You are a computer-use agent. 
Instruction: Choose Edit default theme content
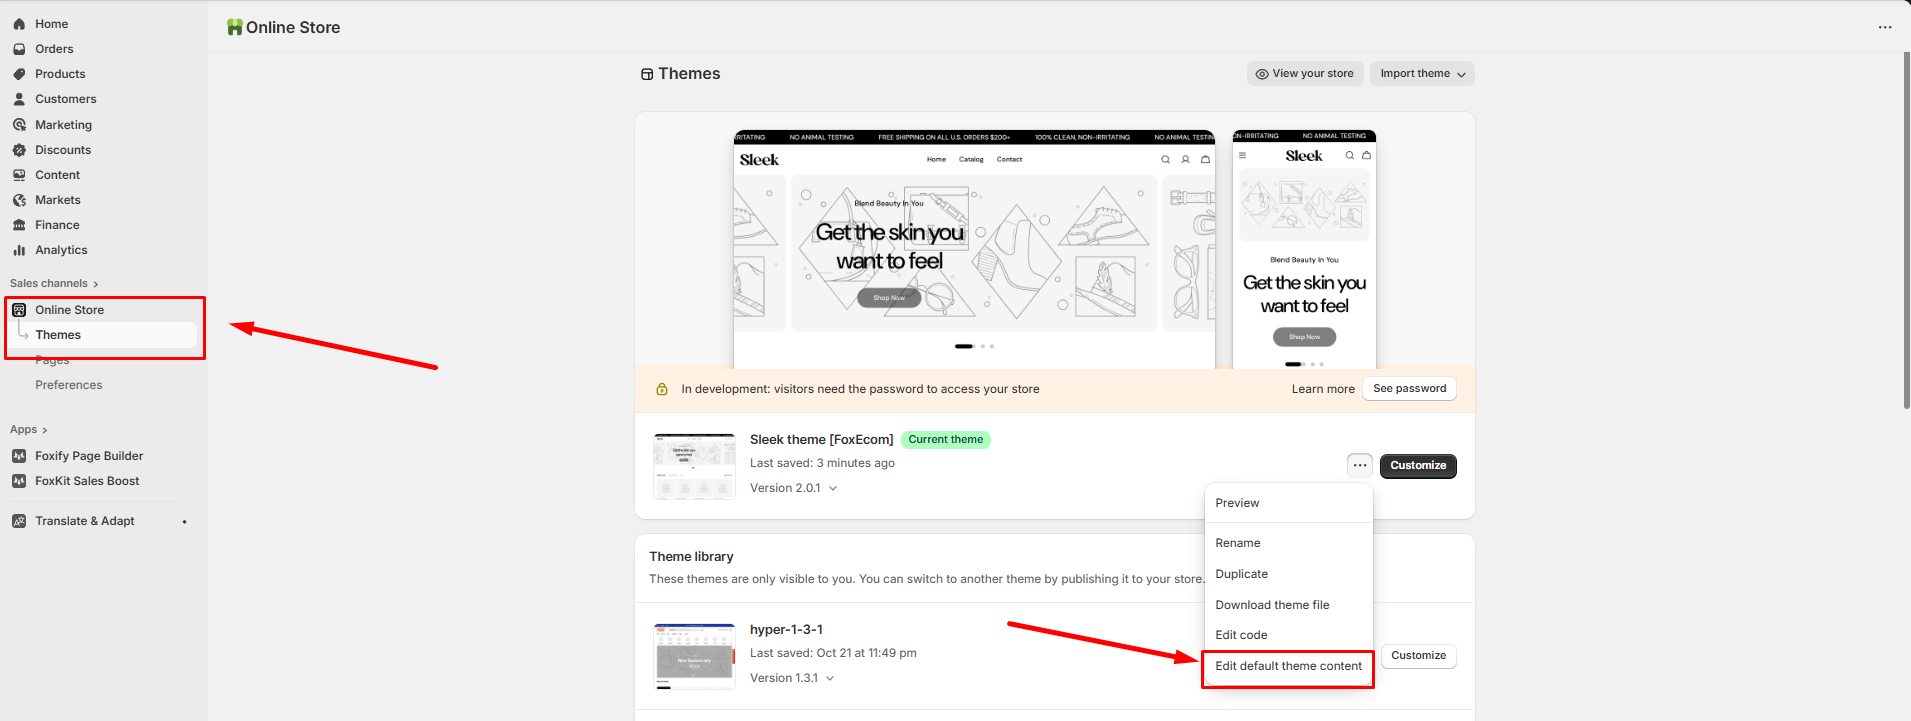(x=1289, y=666)
